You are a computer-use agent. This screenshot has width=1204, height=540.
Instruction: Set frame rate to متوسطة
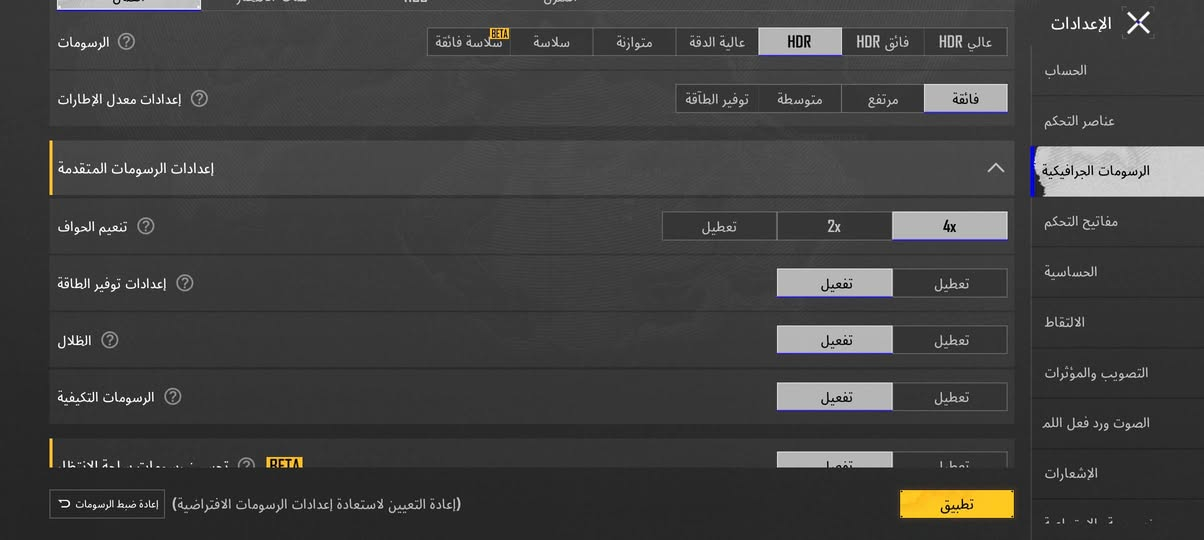click(x=800, y=99)
